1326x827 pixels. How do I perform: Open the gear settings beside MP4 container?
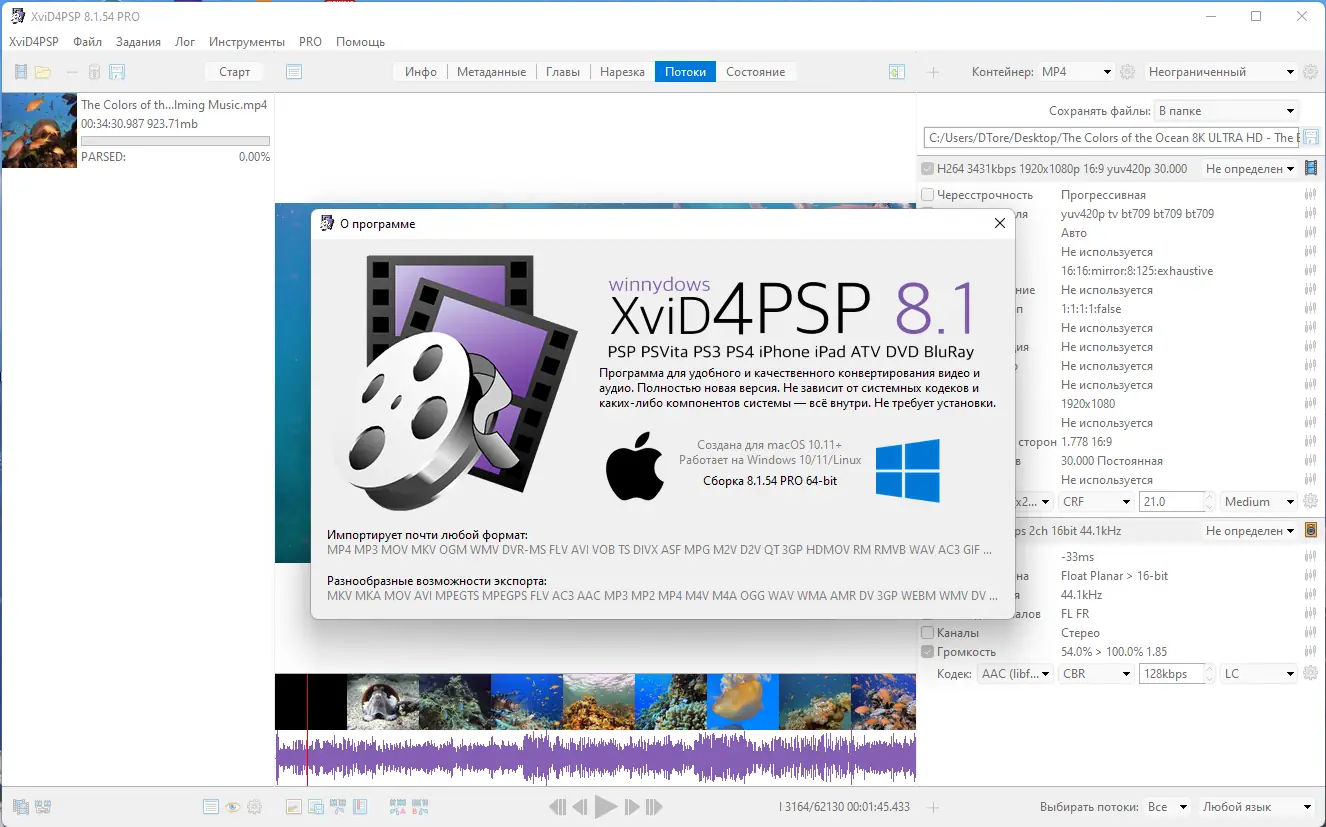[1127, 72]
